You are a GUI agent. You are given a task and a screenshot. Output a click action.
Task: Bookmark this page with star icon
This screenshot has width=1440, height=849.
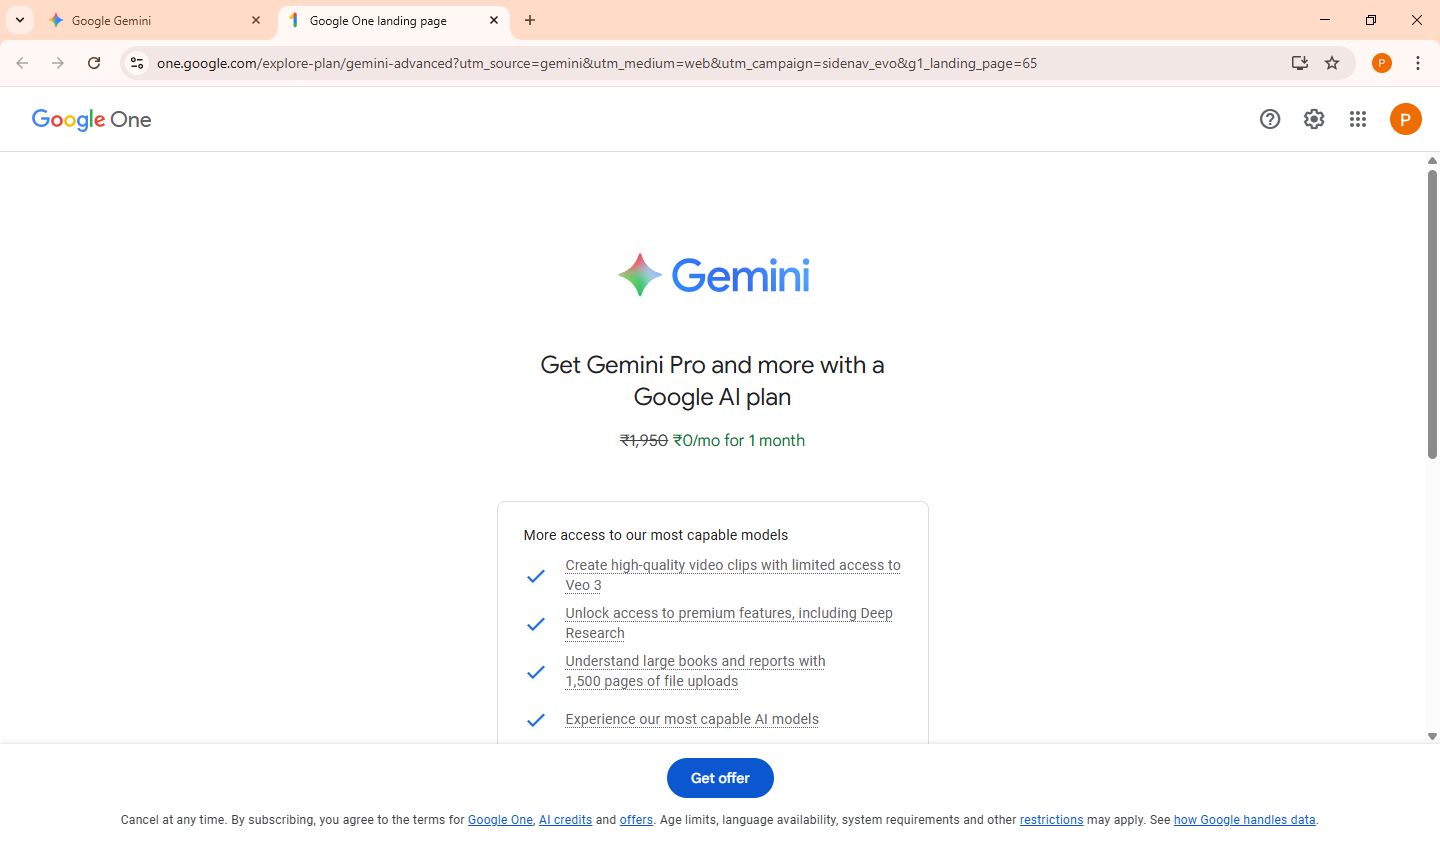point(1332,63)
